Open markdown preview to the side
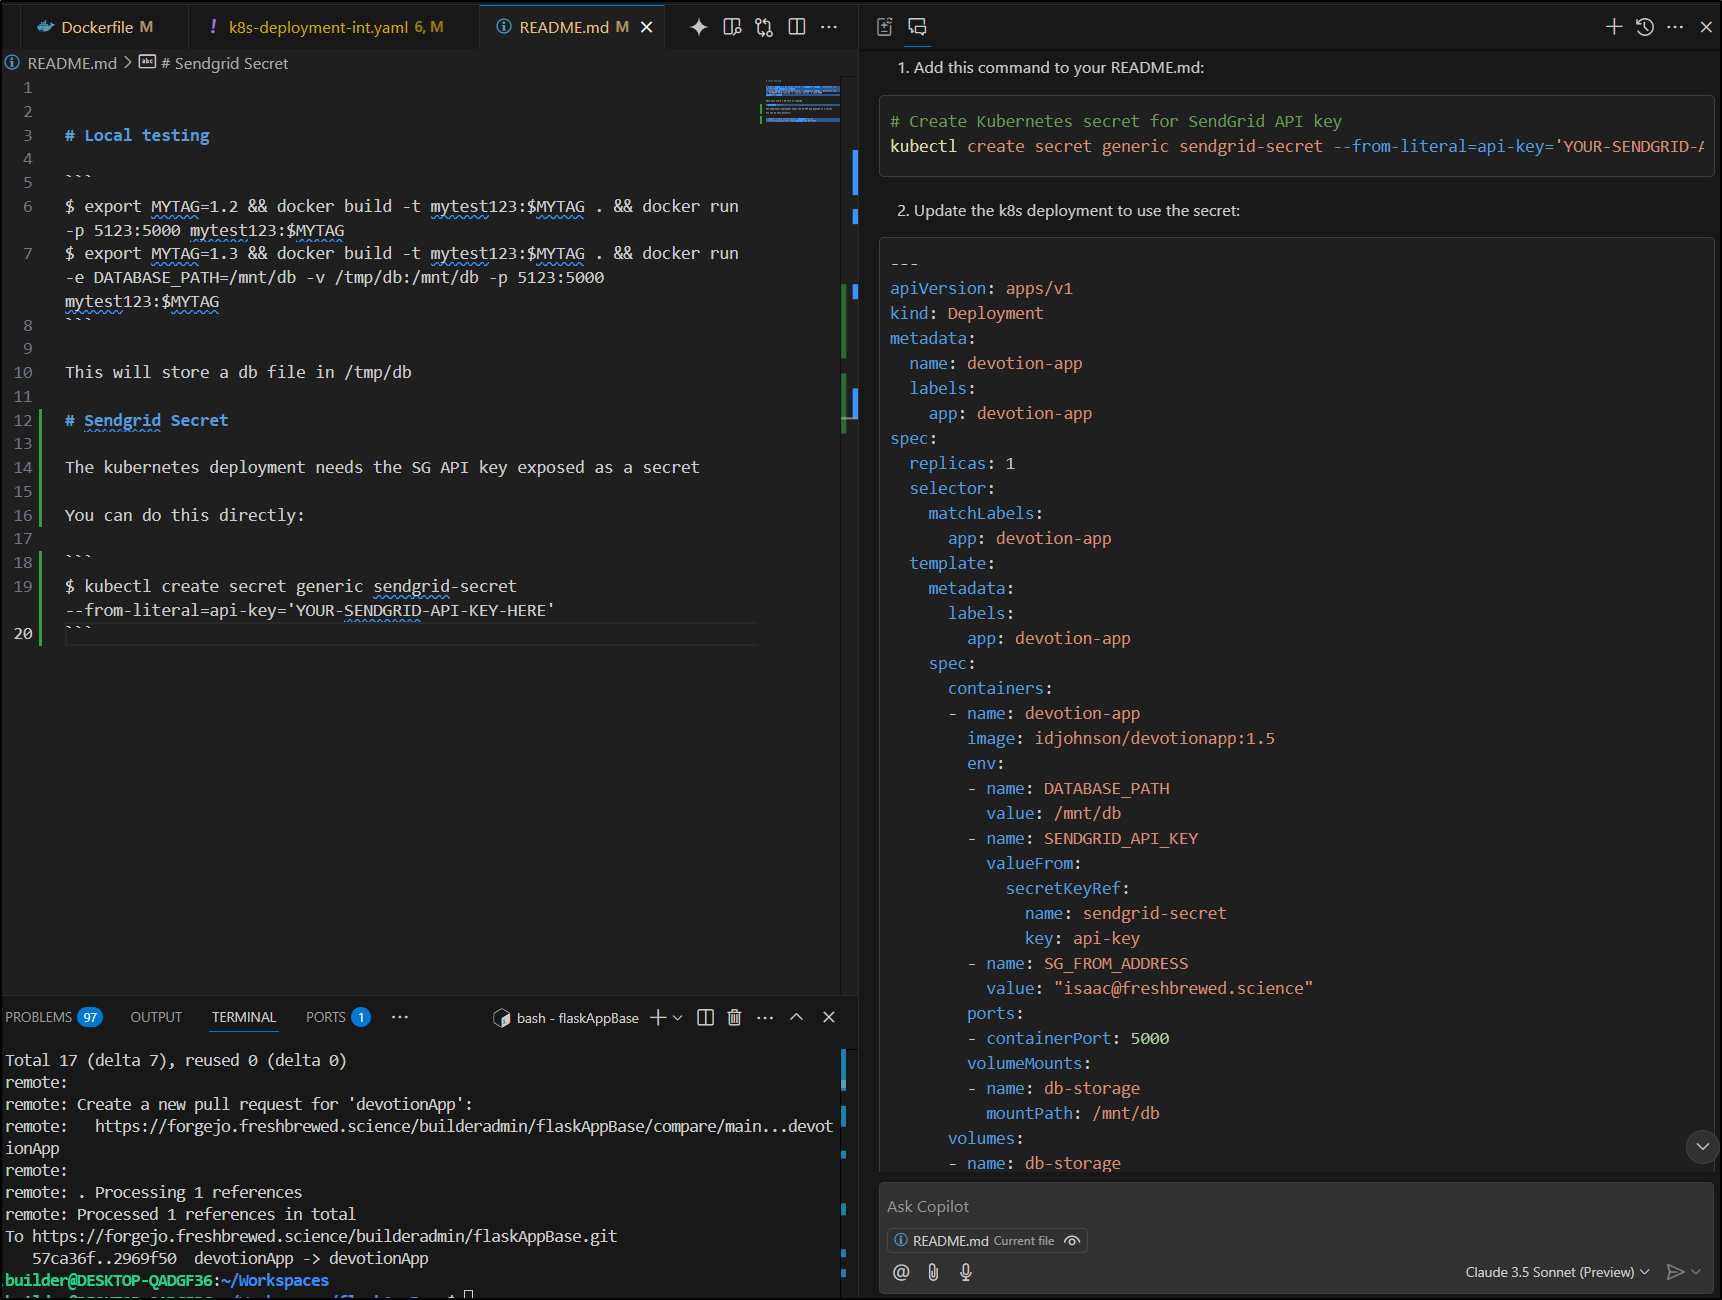 [x=732, y=27]
